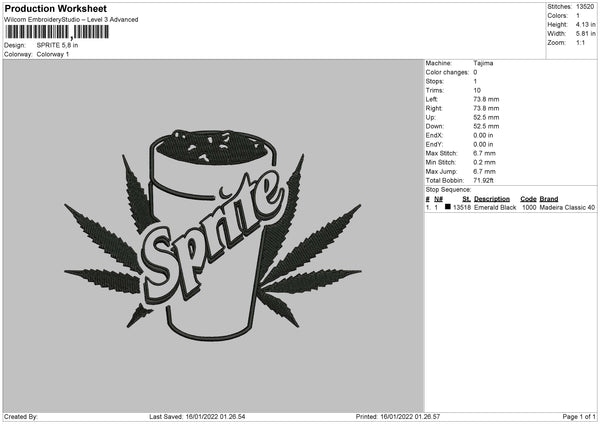
Task: Click the Sprite cup embroidery preview
Action: point(213,235)
